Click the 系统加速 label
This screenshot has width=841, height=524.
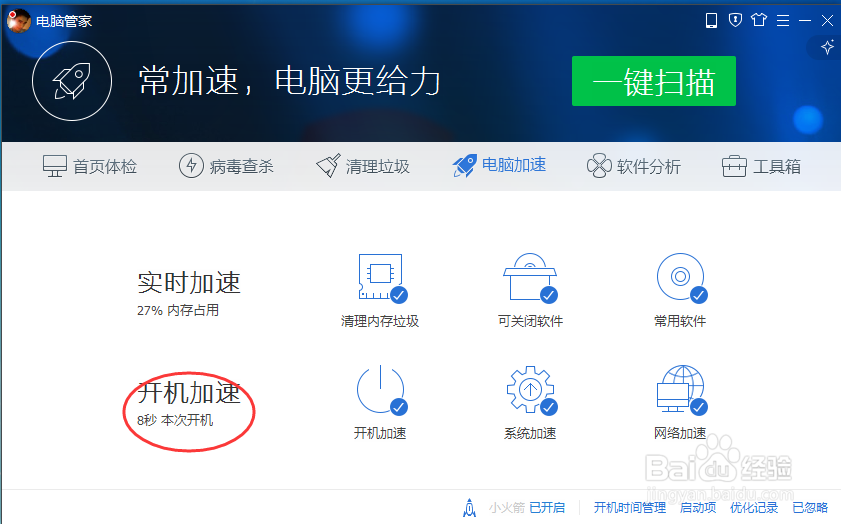point(530,433)
